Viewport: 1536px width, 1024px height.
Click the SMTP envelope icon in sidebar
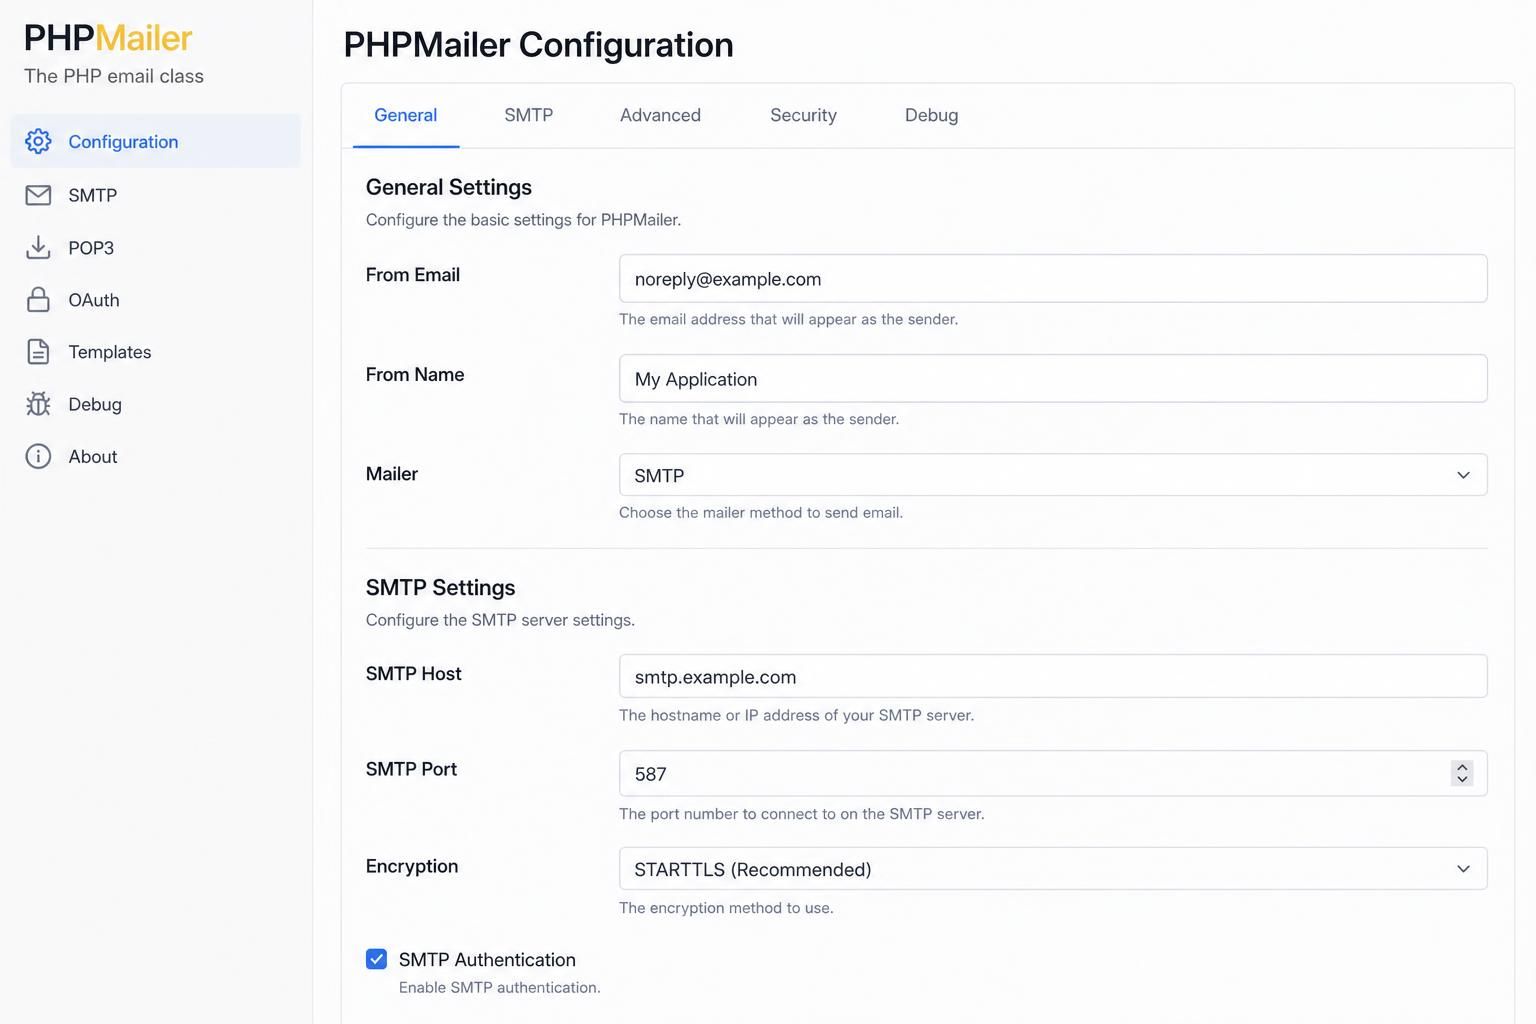(x=38, y=195)
